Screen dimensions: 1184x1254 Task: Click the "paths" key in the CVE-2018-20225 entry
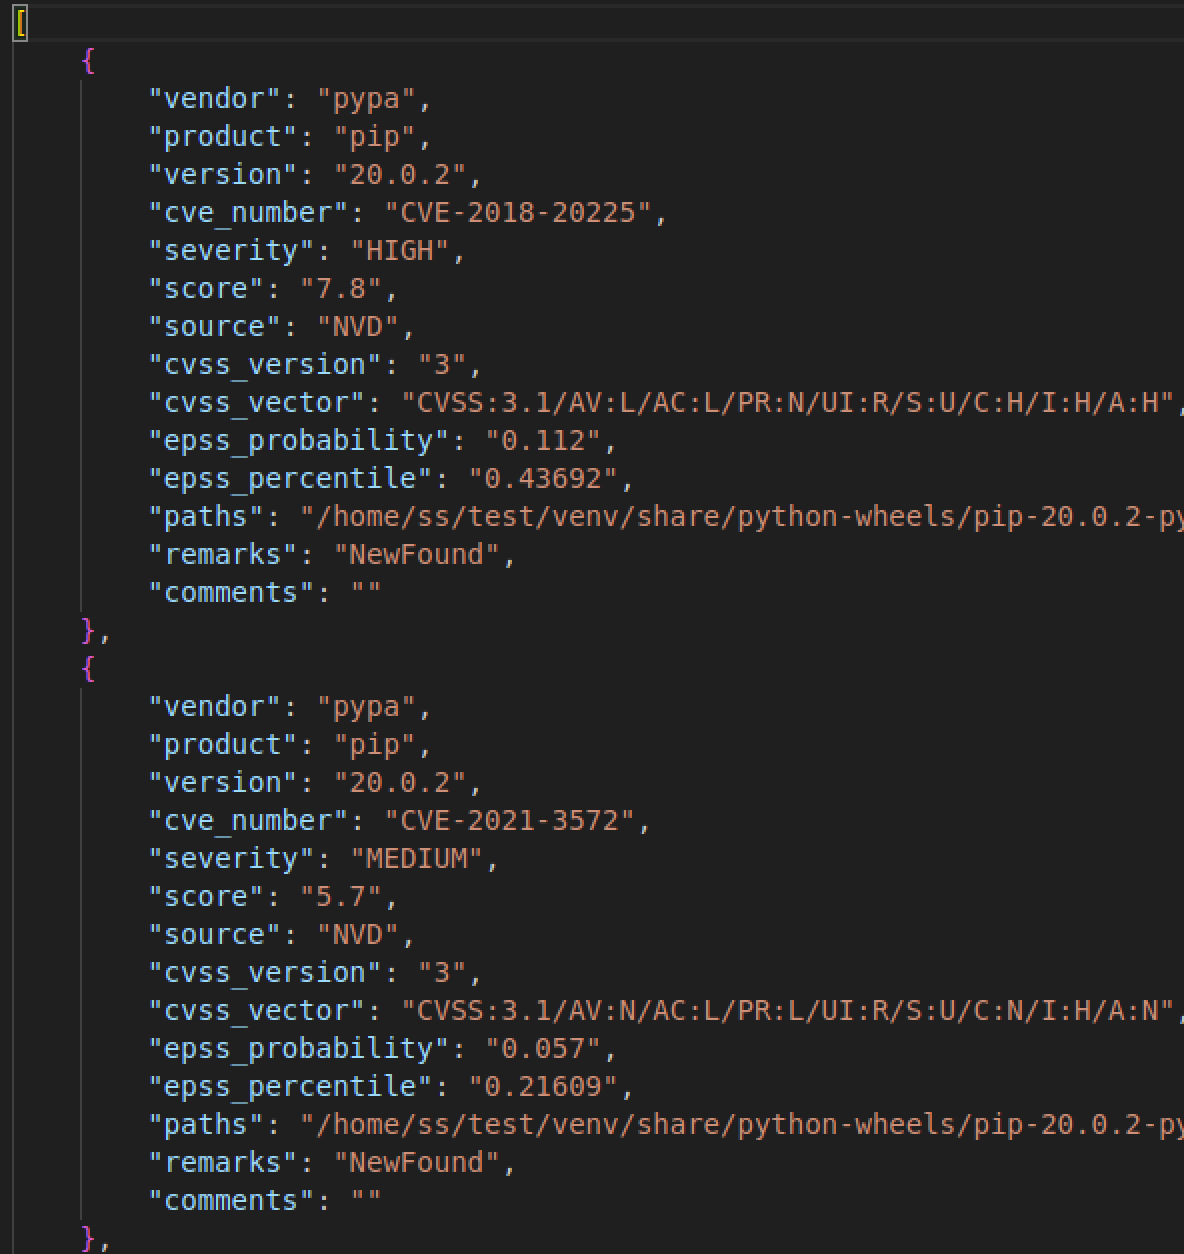coord(207,517)
